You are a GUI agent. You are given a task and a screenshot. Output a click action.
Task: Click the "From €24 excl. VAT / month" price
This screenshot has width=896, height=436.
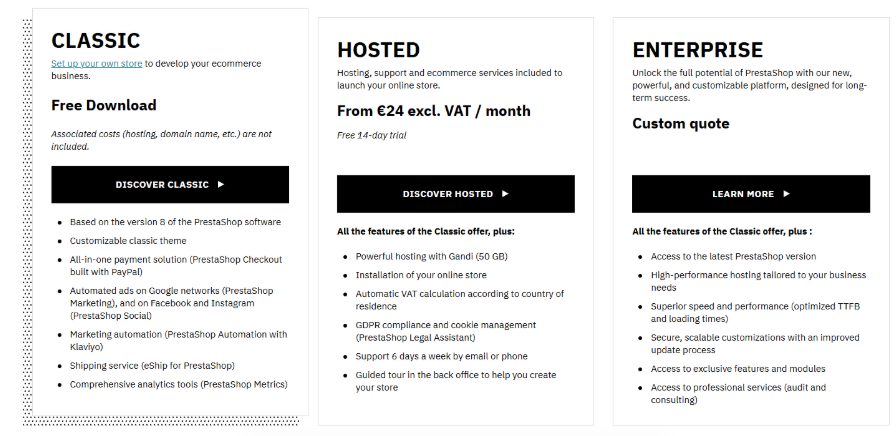pos(434,111)
